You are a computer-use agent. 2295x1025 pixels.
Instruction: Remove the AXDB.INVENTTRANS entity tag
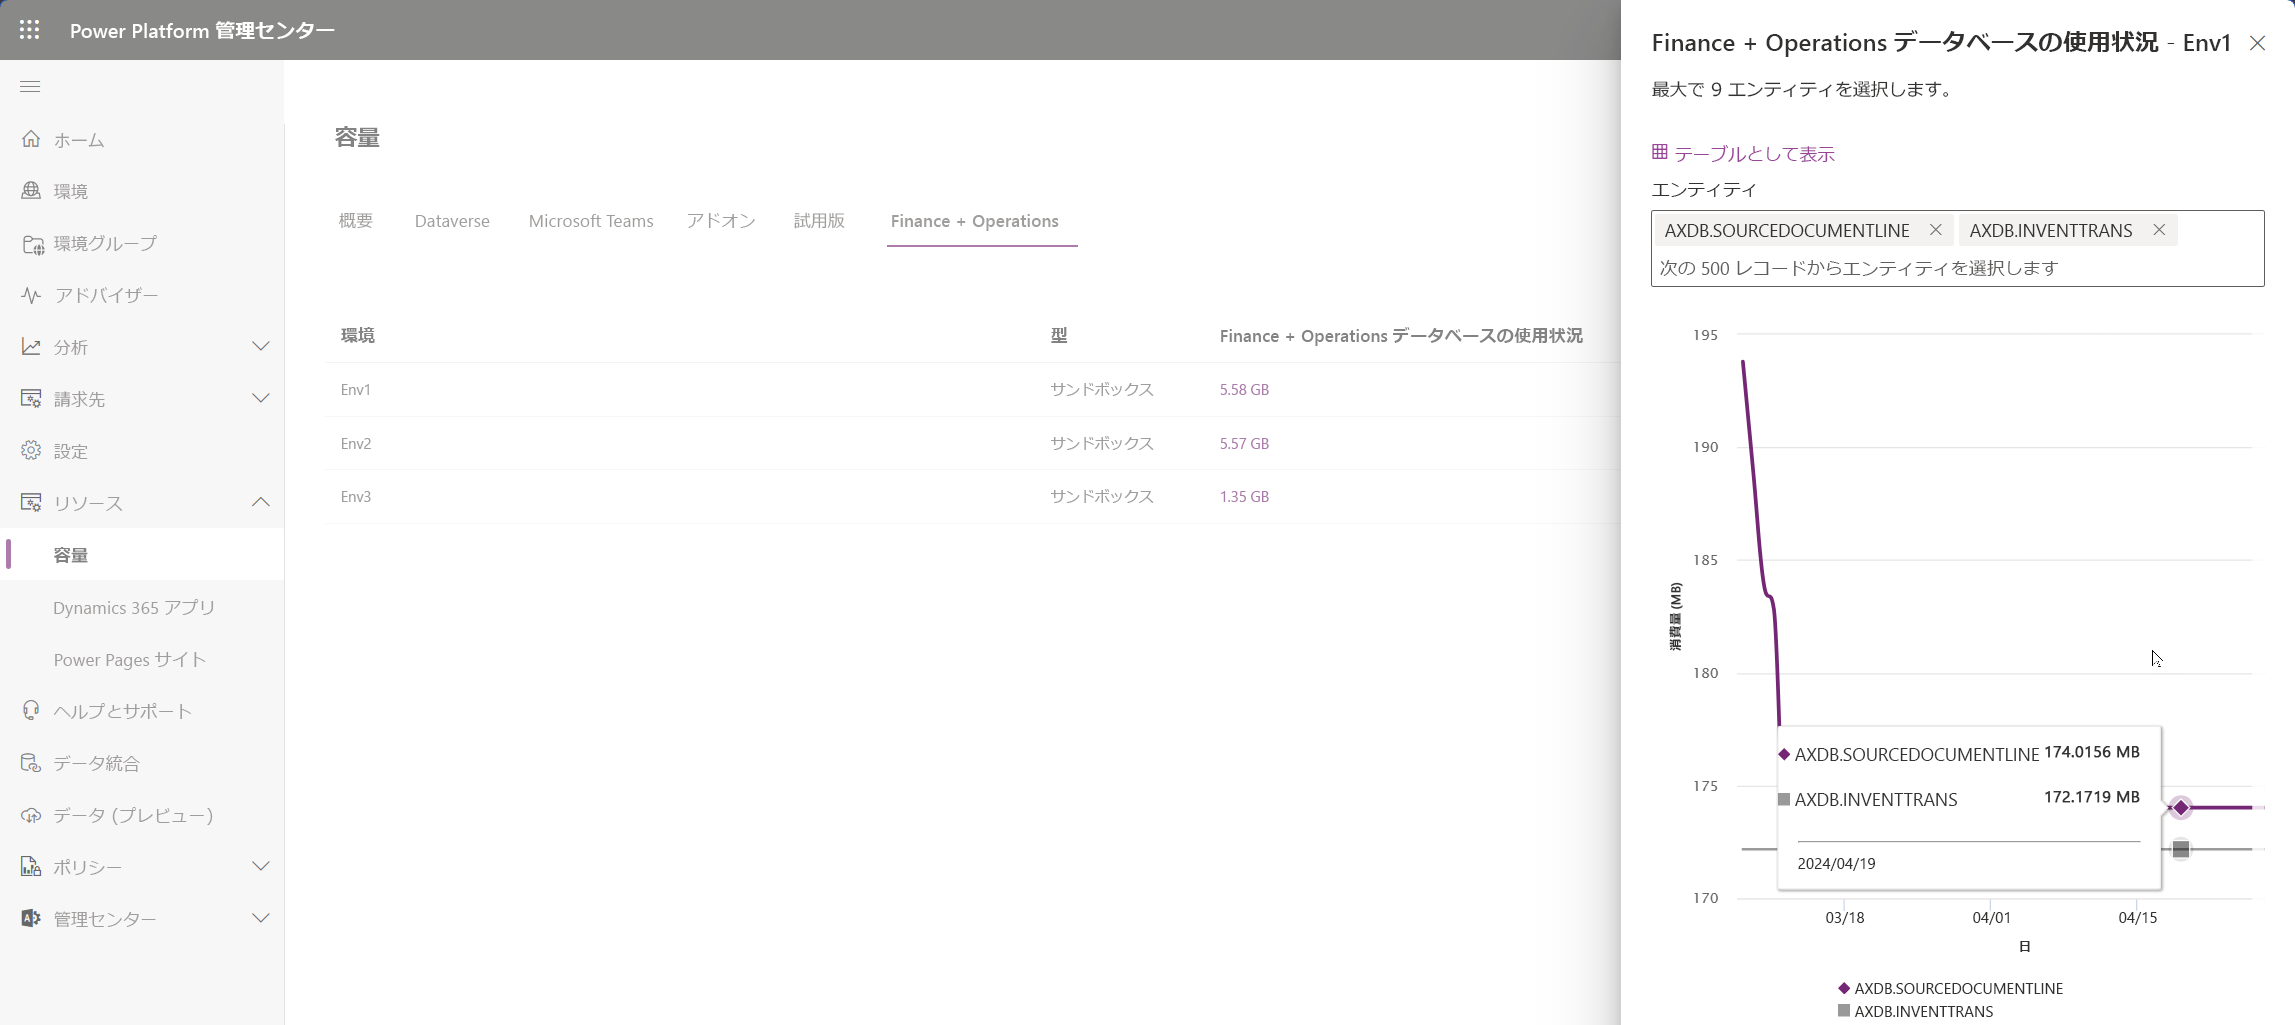2159,230
